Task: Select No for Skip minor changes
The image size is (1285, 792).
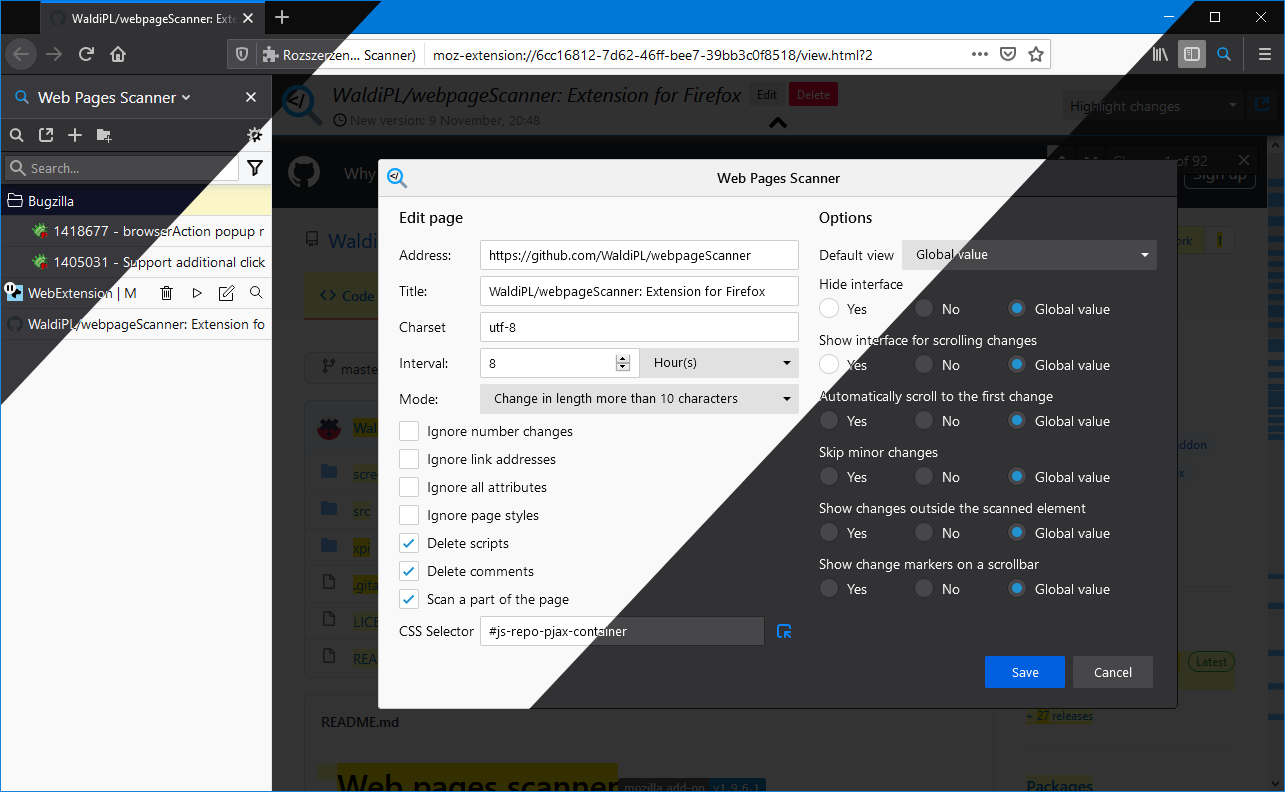Action: [923, 477]
